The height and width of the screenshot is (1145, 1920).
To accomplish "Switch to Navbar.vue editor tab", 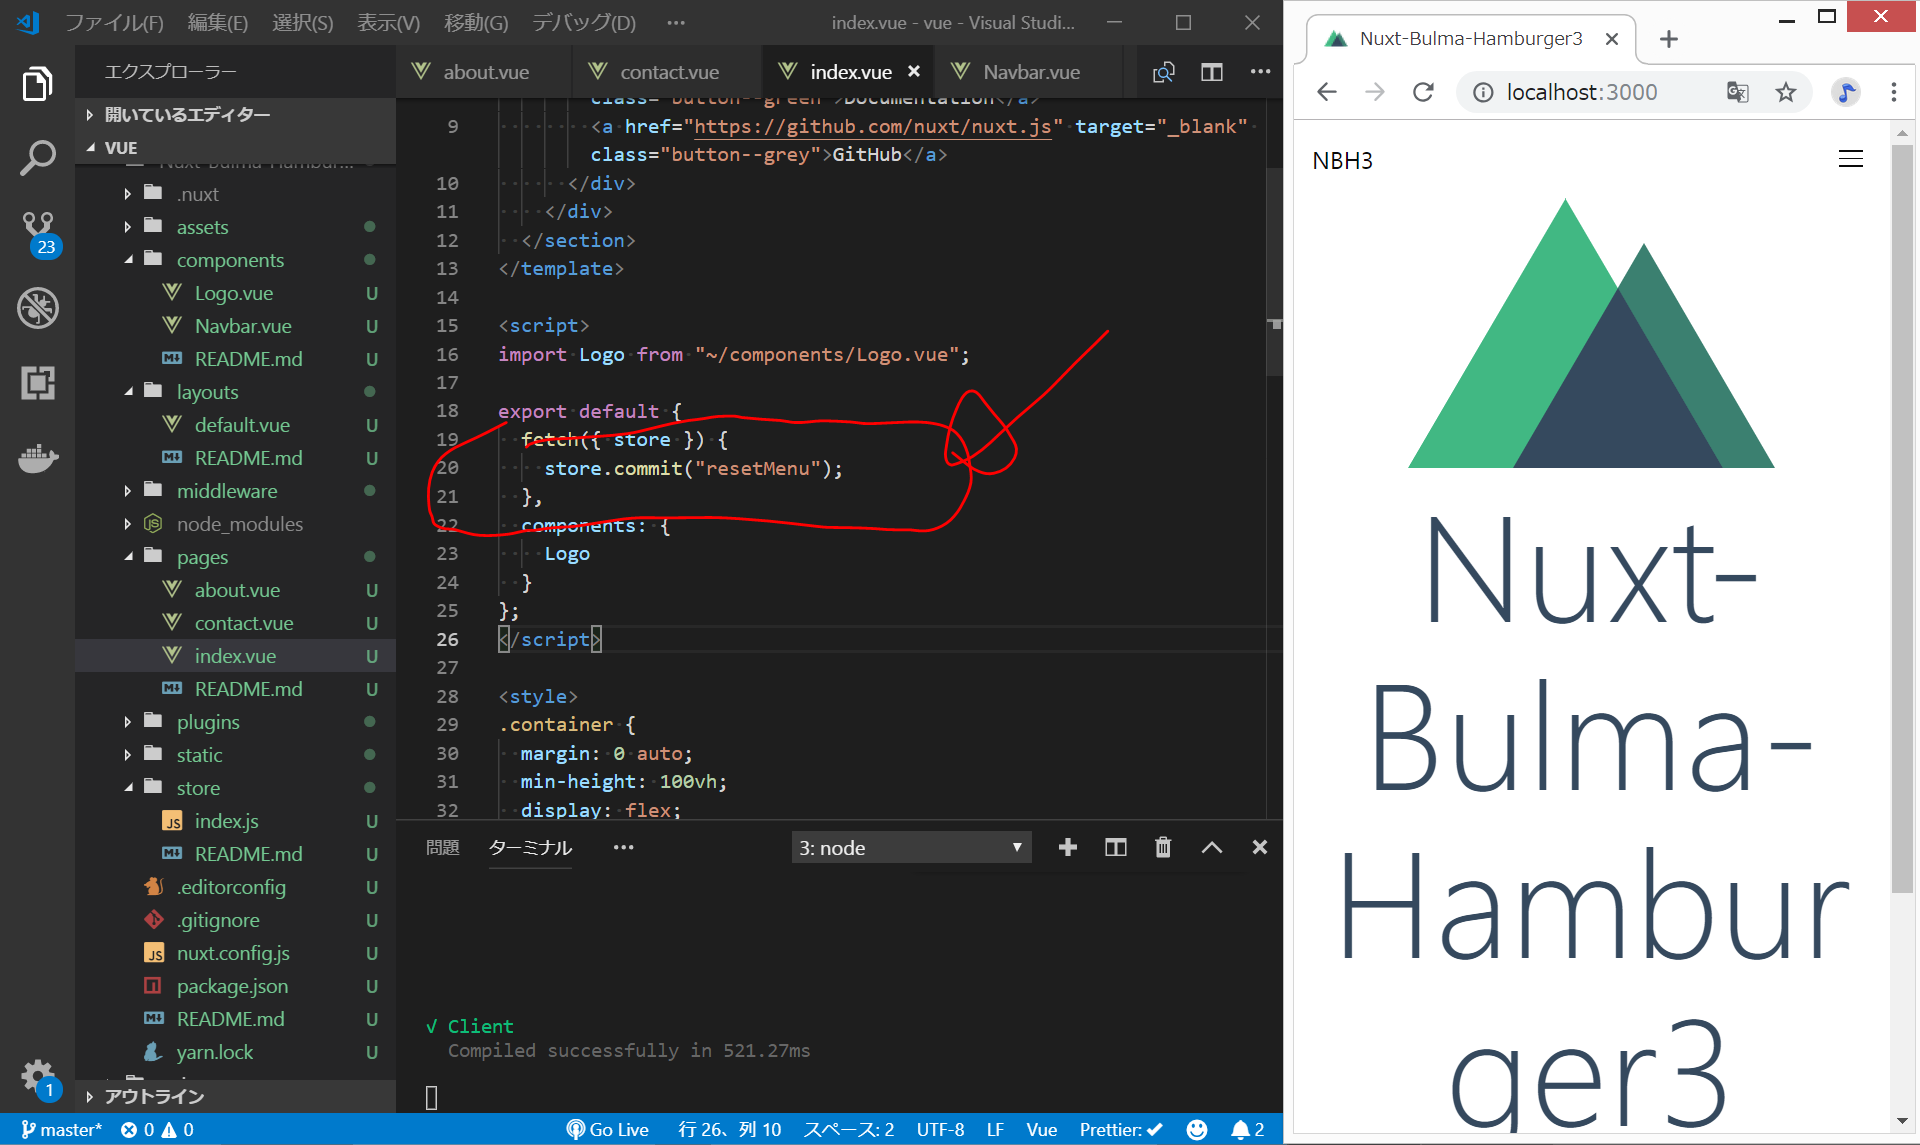I will (x=1030, y=72).
